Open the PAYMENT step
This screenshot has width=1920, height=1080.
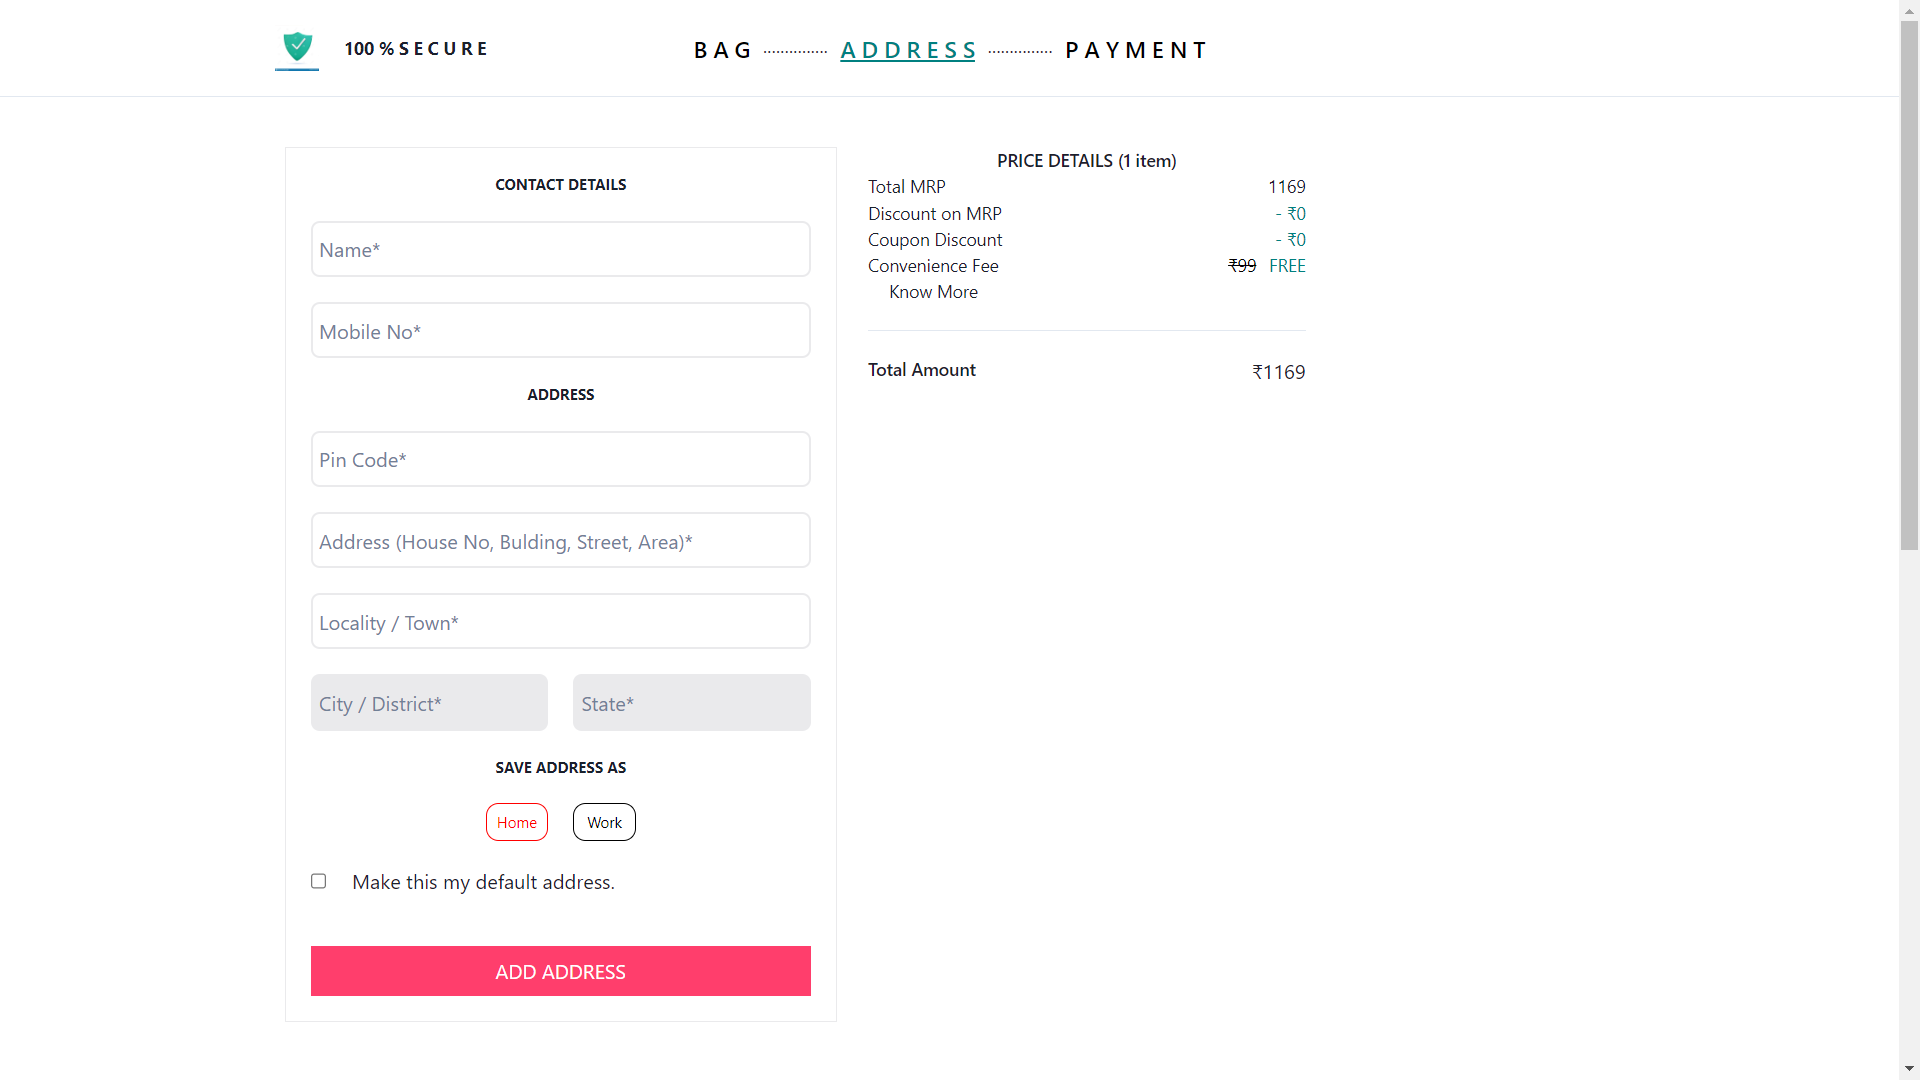click(1137, 50)
